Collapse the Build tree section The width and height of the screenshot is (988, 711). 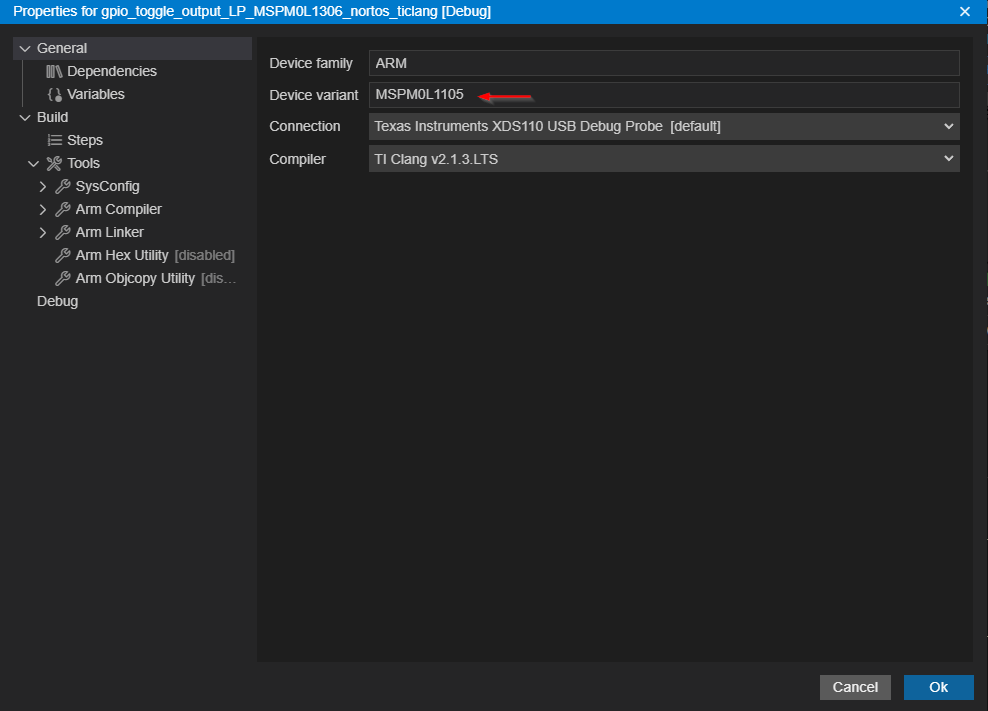coord(25,117)
